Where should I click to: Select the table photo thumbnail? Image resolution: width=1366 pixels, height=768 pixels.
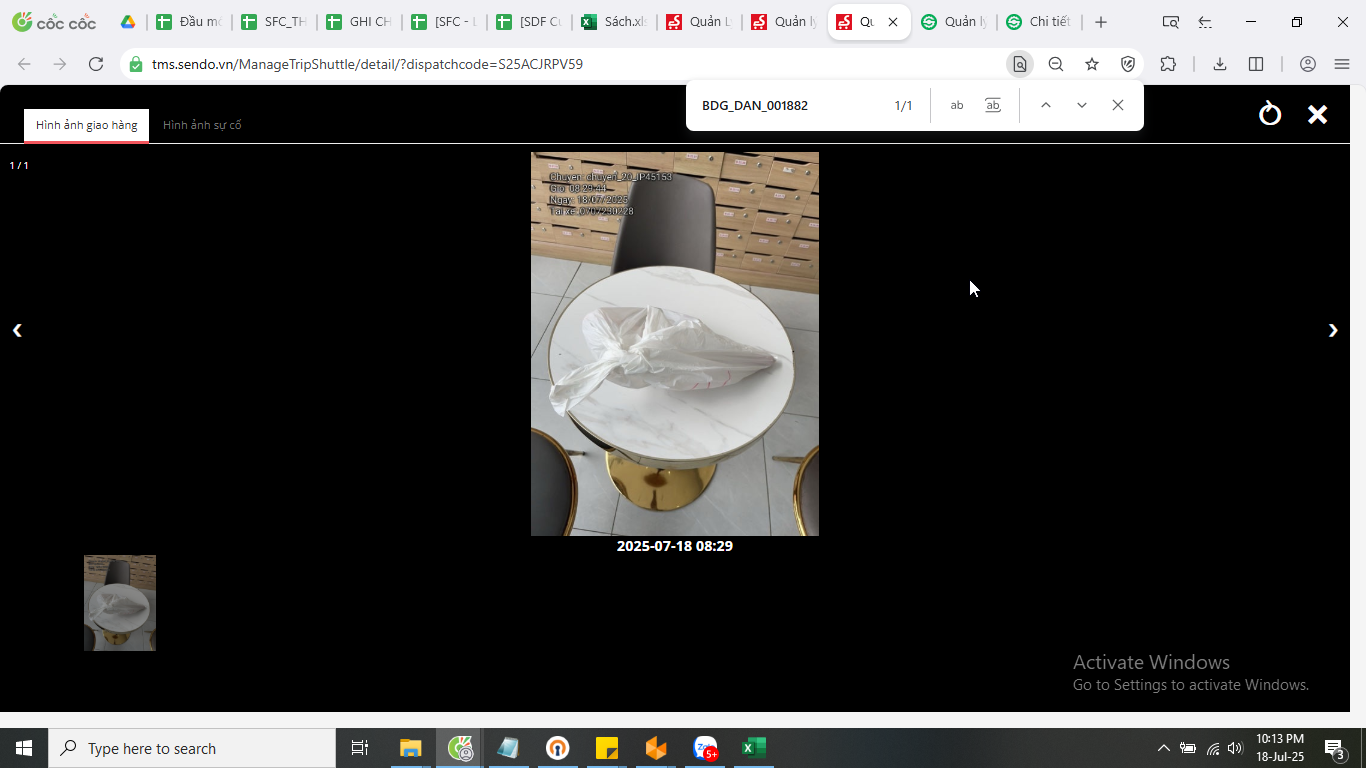pyautogui.click(x=120, y=603)
